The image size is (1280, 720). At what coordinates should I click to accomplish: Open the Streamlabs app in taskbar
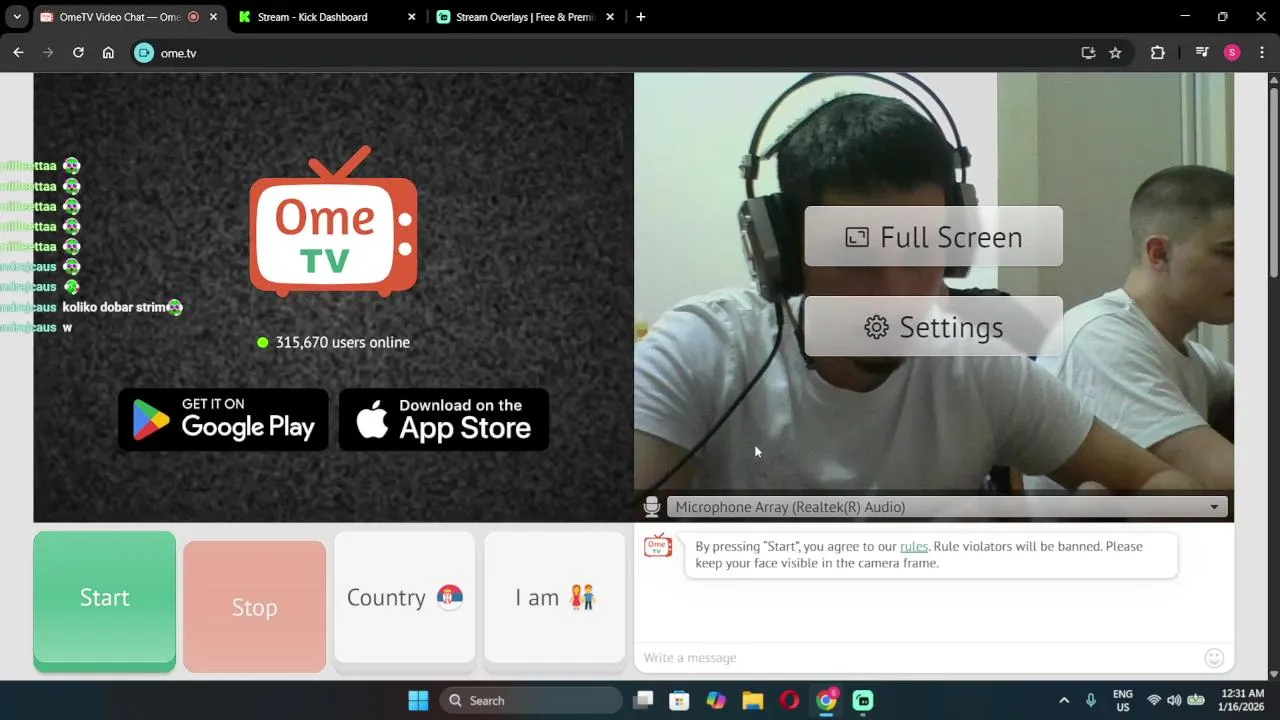[863, 700]
